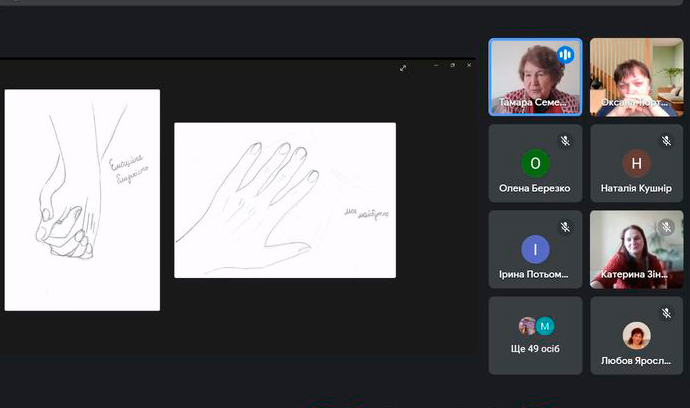690x408 pixels.
Task: Click muted mic icon on Наталія Кушнір tile
Action: pos(666,141)
